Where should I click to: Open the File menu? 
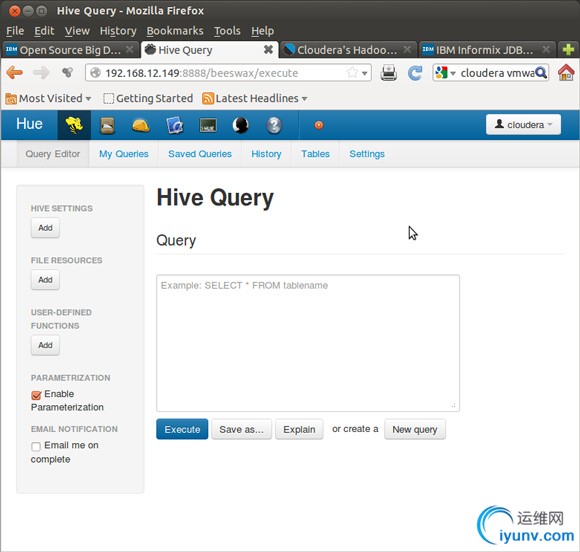point(15,31)
